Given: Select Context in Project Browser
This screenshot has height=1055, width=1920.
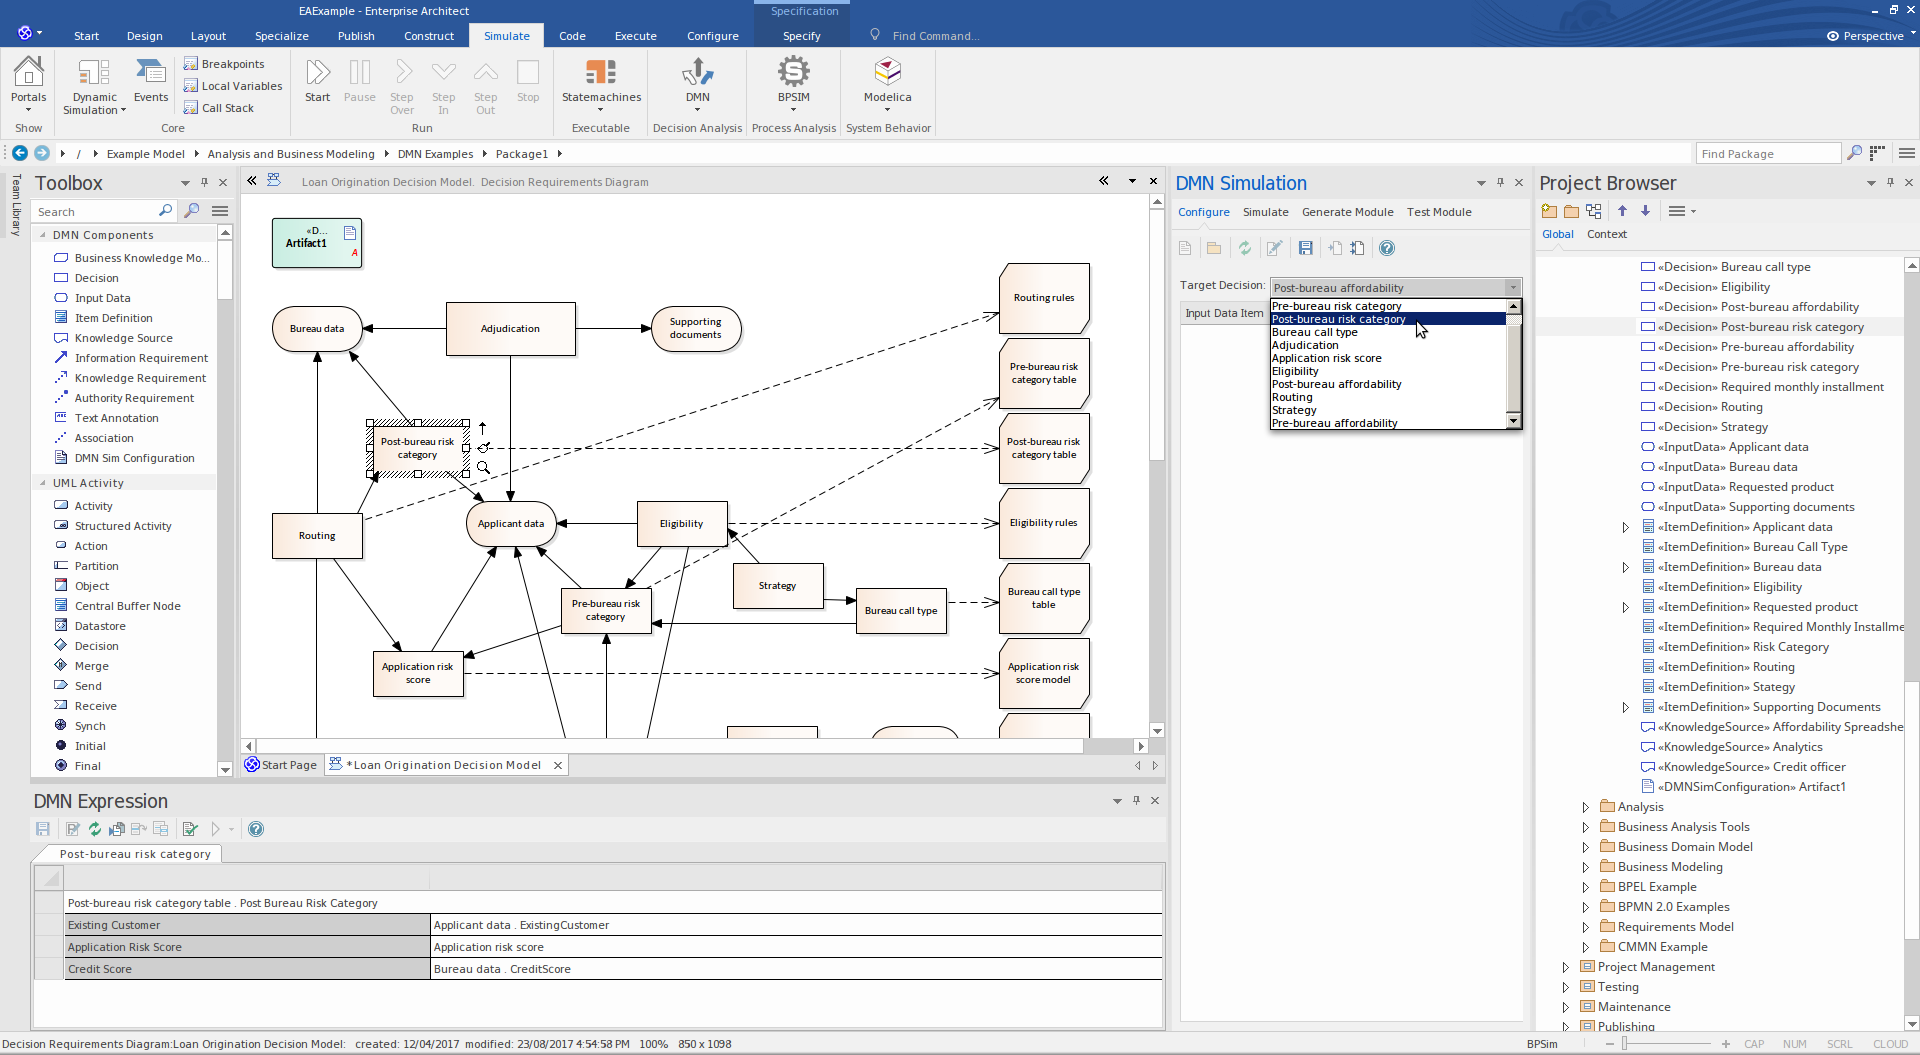Looking at the screenshot, I should coord(1606,234).
